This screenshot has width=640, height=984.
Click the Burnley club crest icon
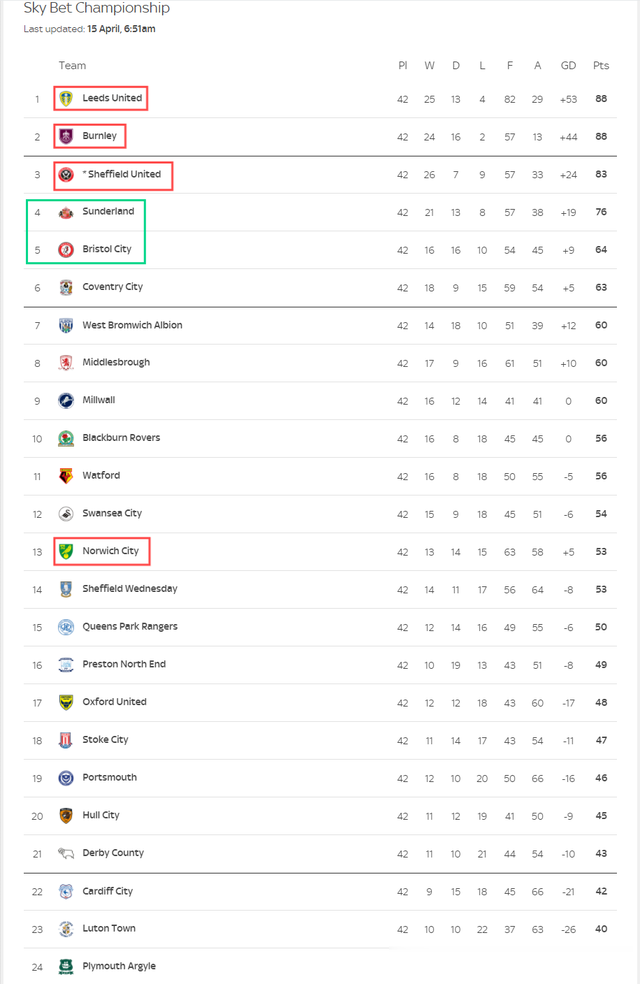click(66, 136)
